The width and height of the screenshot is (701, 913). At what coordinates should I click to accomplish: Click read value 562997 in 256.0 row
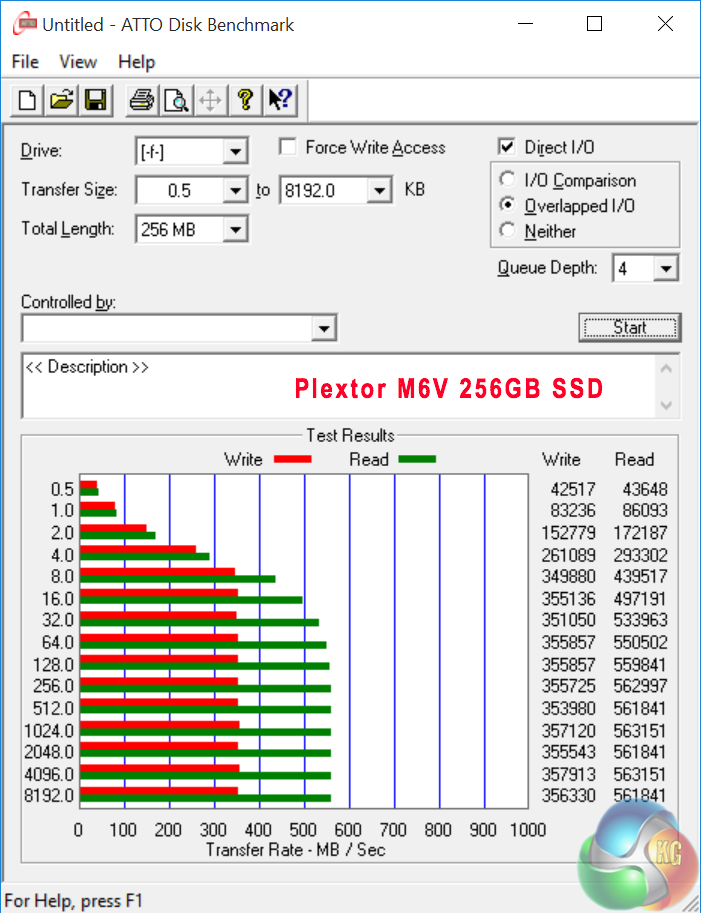pyautogui.click(x=640, y=686)
